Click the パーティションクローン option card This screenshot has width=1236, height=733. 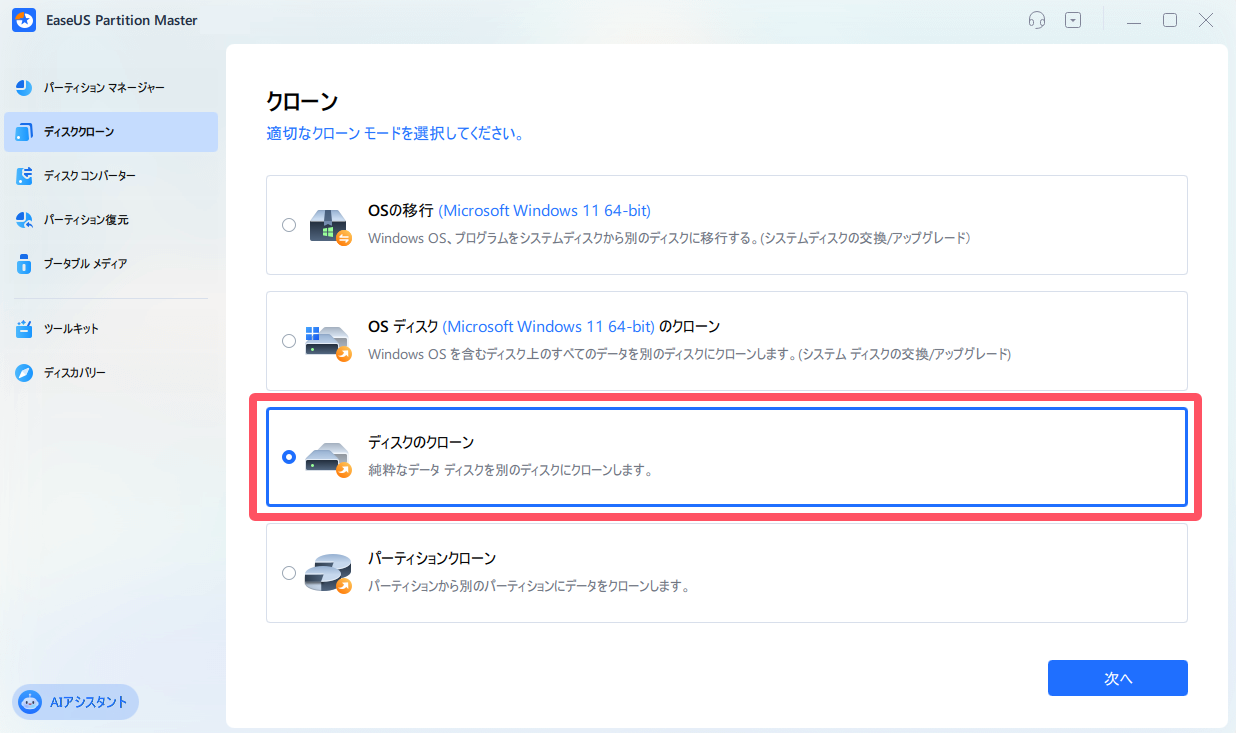pyautogui.click(x=727, y=572)
